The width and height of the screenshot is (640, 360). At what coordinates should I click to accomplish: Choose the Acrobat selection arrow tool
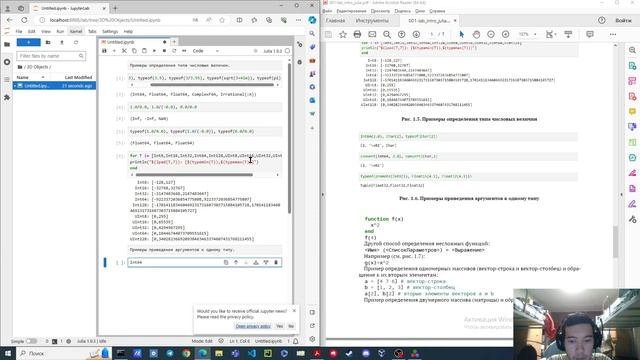[x=462, y=34]
